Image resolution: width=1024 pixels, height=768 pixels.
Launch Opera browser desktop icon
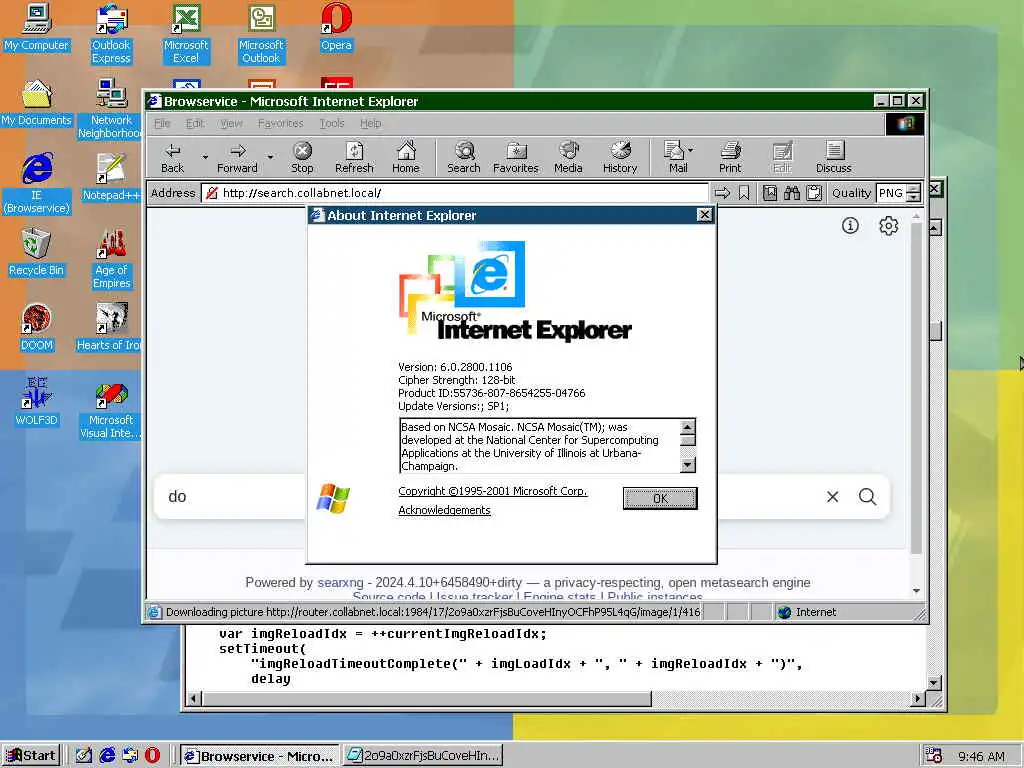pyautogui.click(x=336, y=27)
